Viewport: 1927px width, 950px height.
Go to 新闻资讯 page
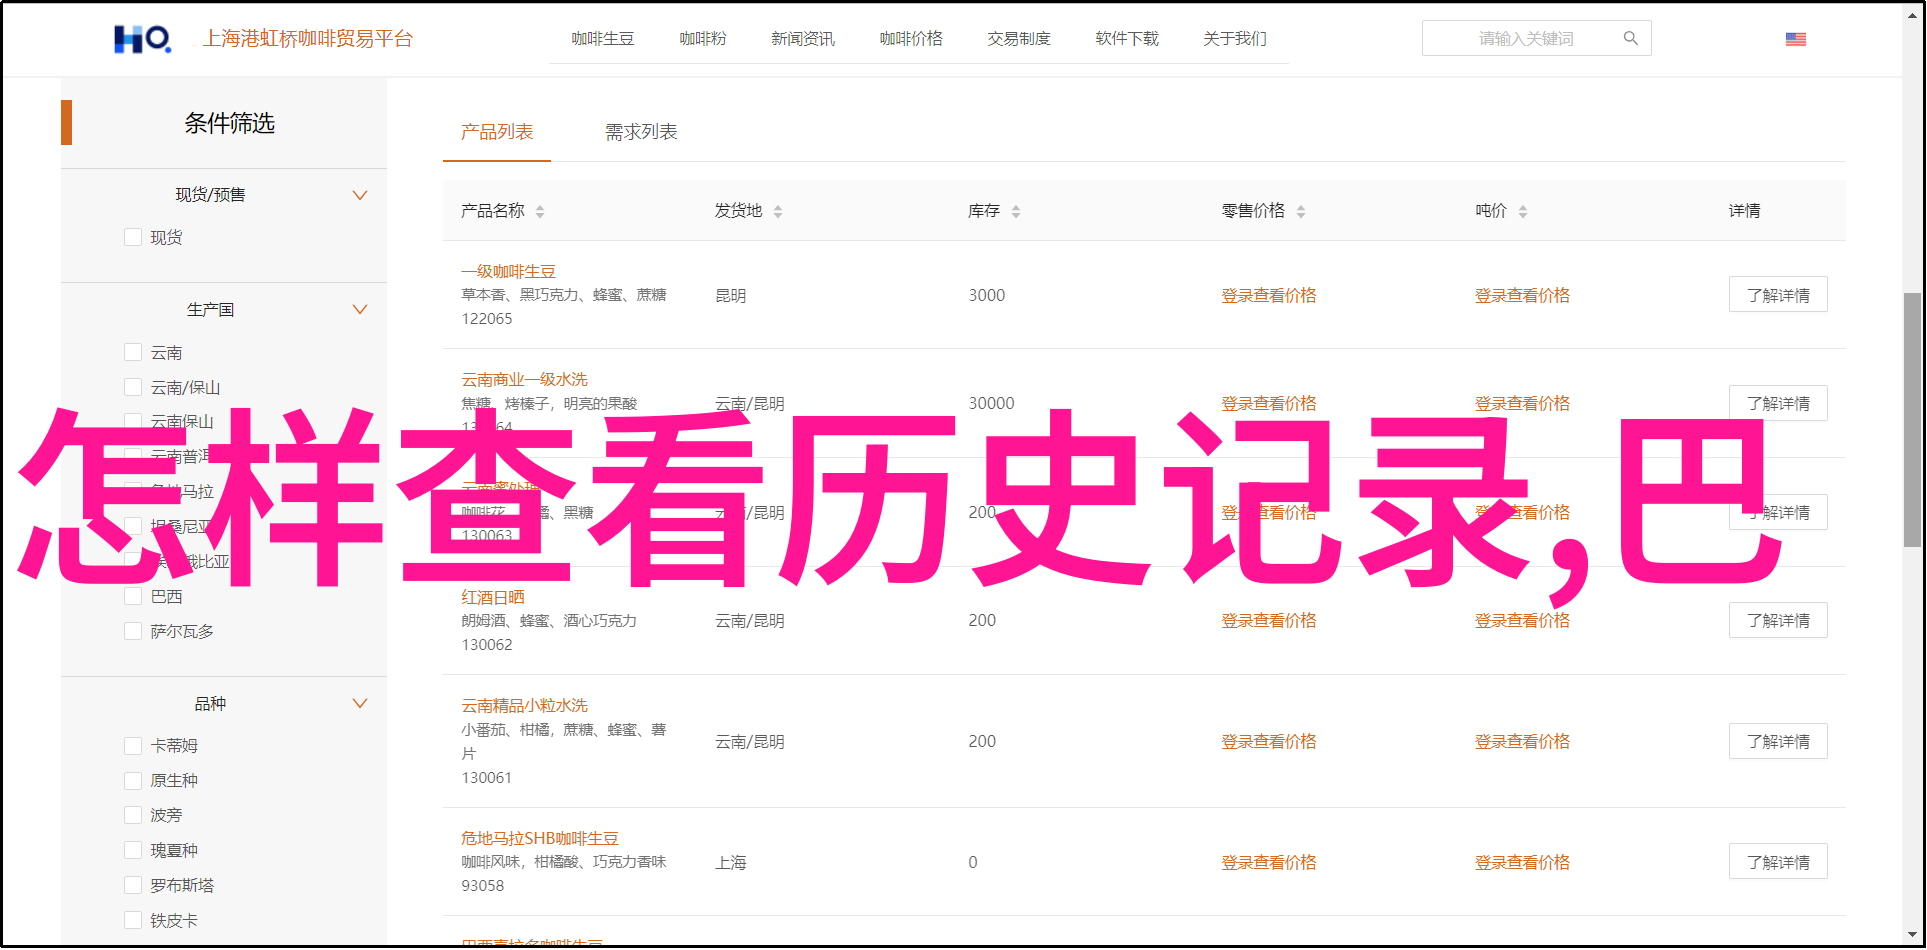803,38
